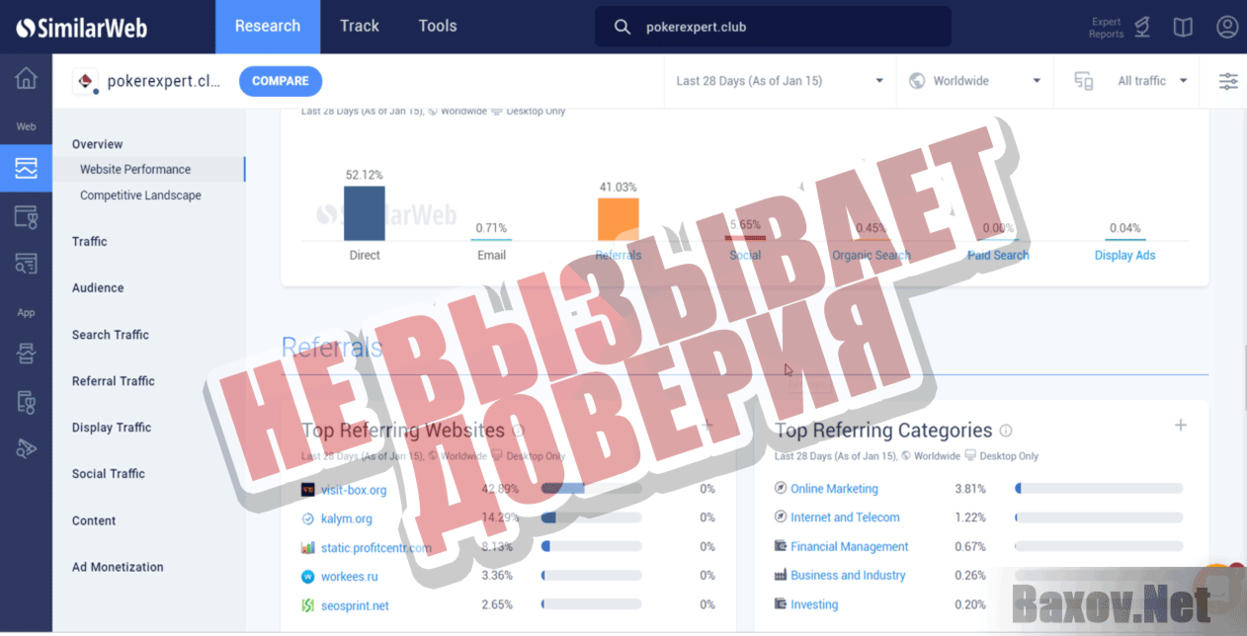Open the Ad Monetization section

tap(117, 566)
